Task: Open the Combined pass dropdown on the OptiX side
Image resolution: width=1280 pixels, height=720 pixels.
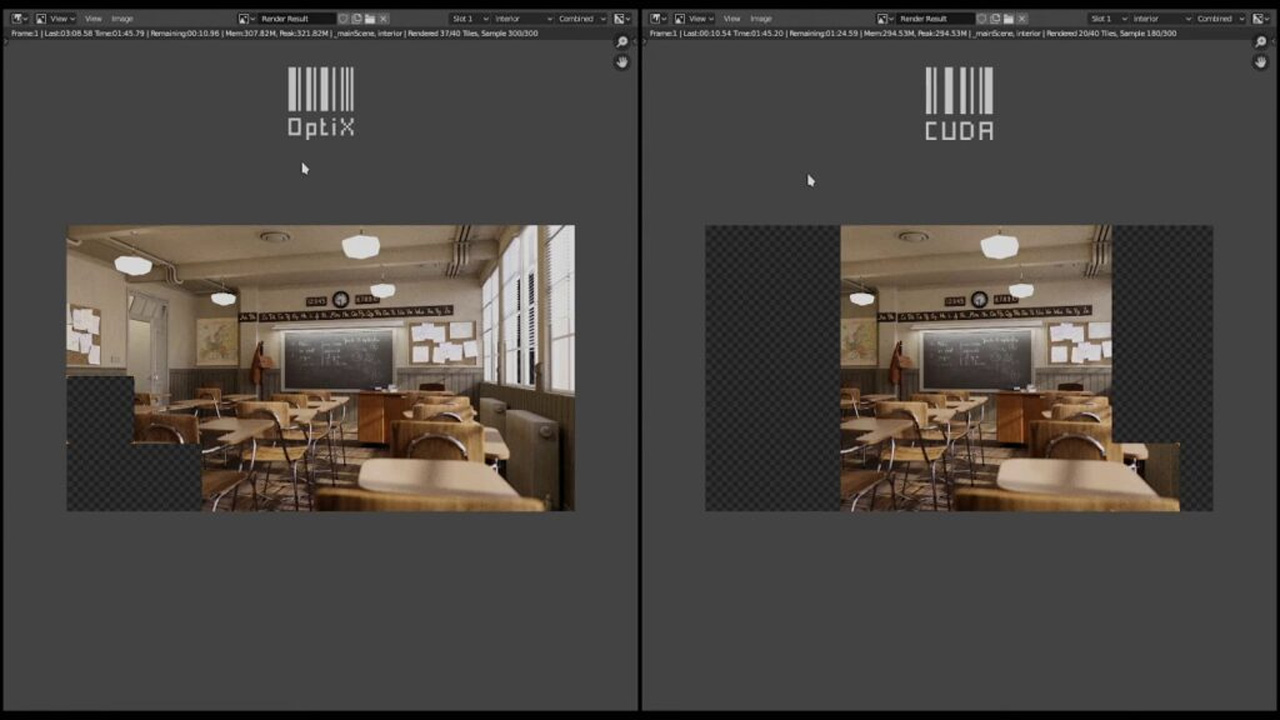Action: coord(580,18)
